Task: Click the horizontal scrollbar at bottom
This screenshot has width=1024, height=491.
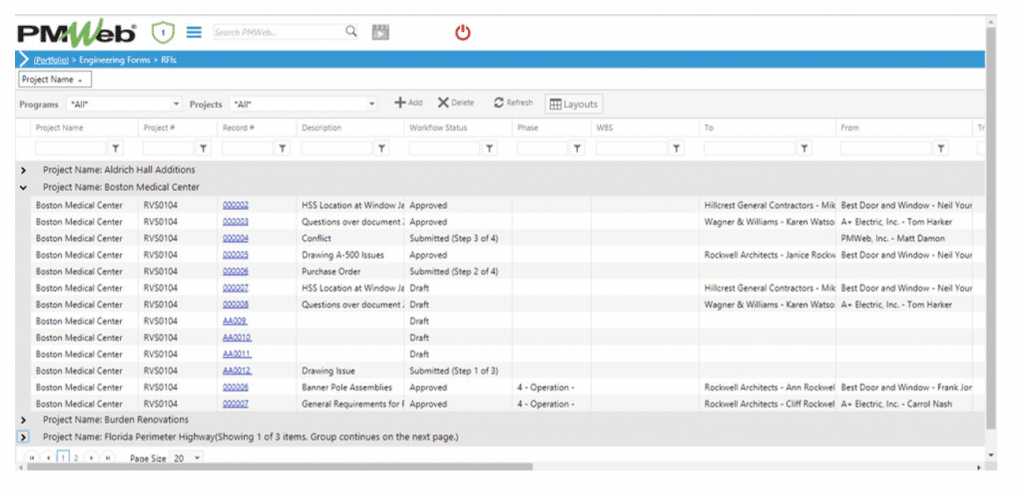Action: point(280,467)
